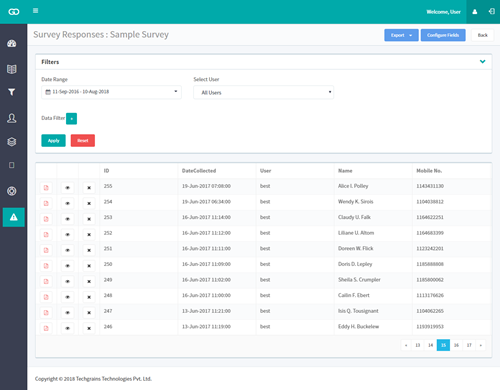The image size is (500, 390).
Task: Toggle the hamburger menu in top bar
Action: [35, 11]
